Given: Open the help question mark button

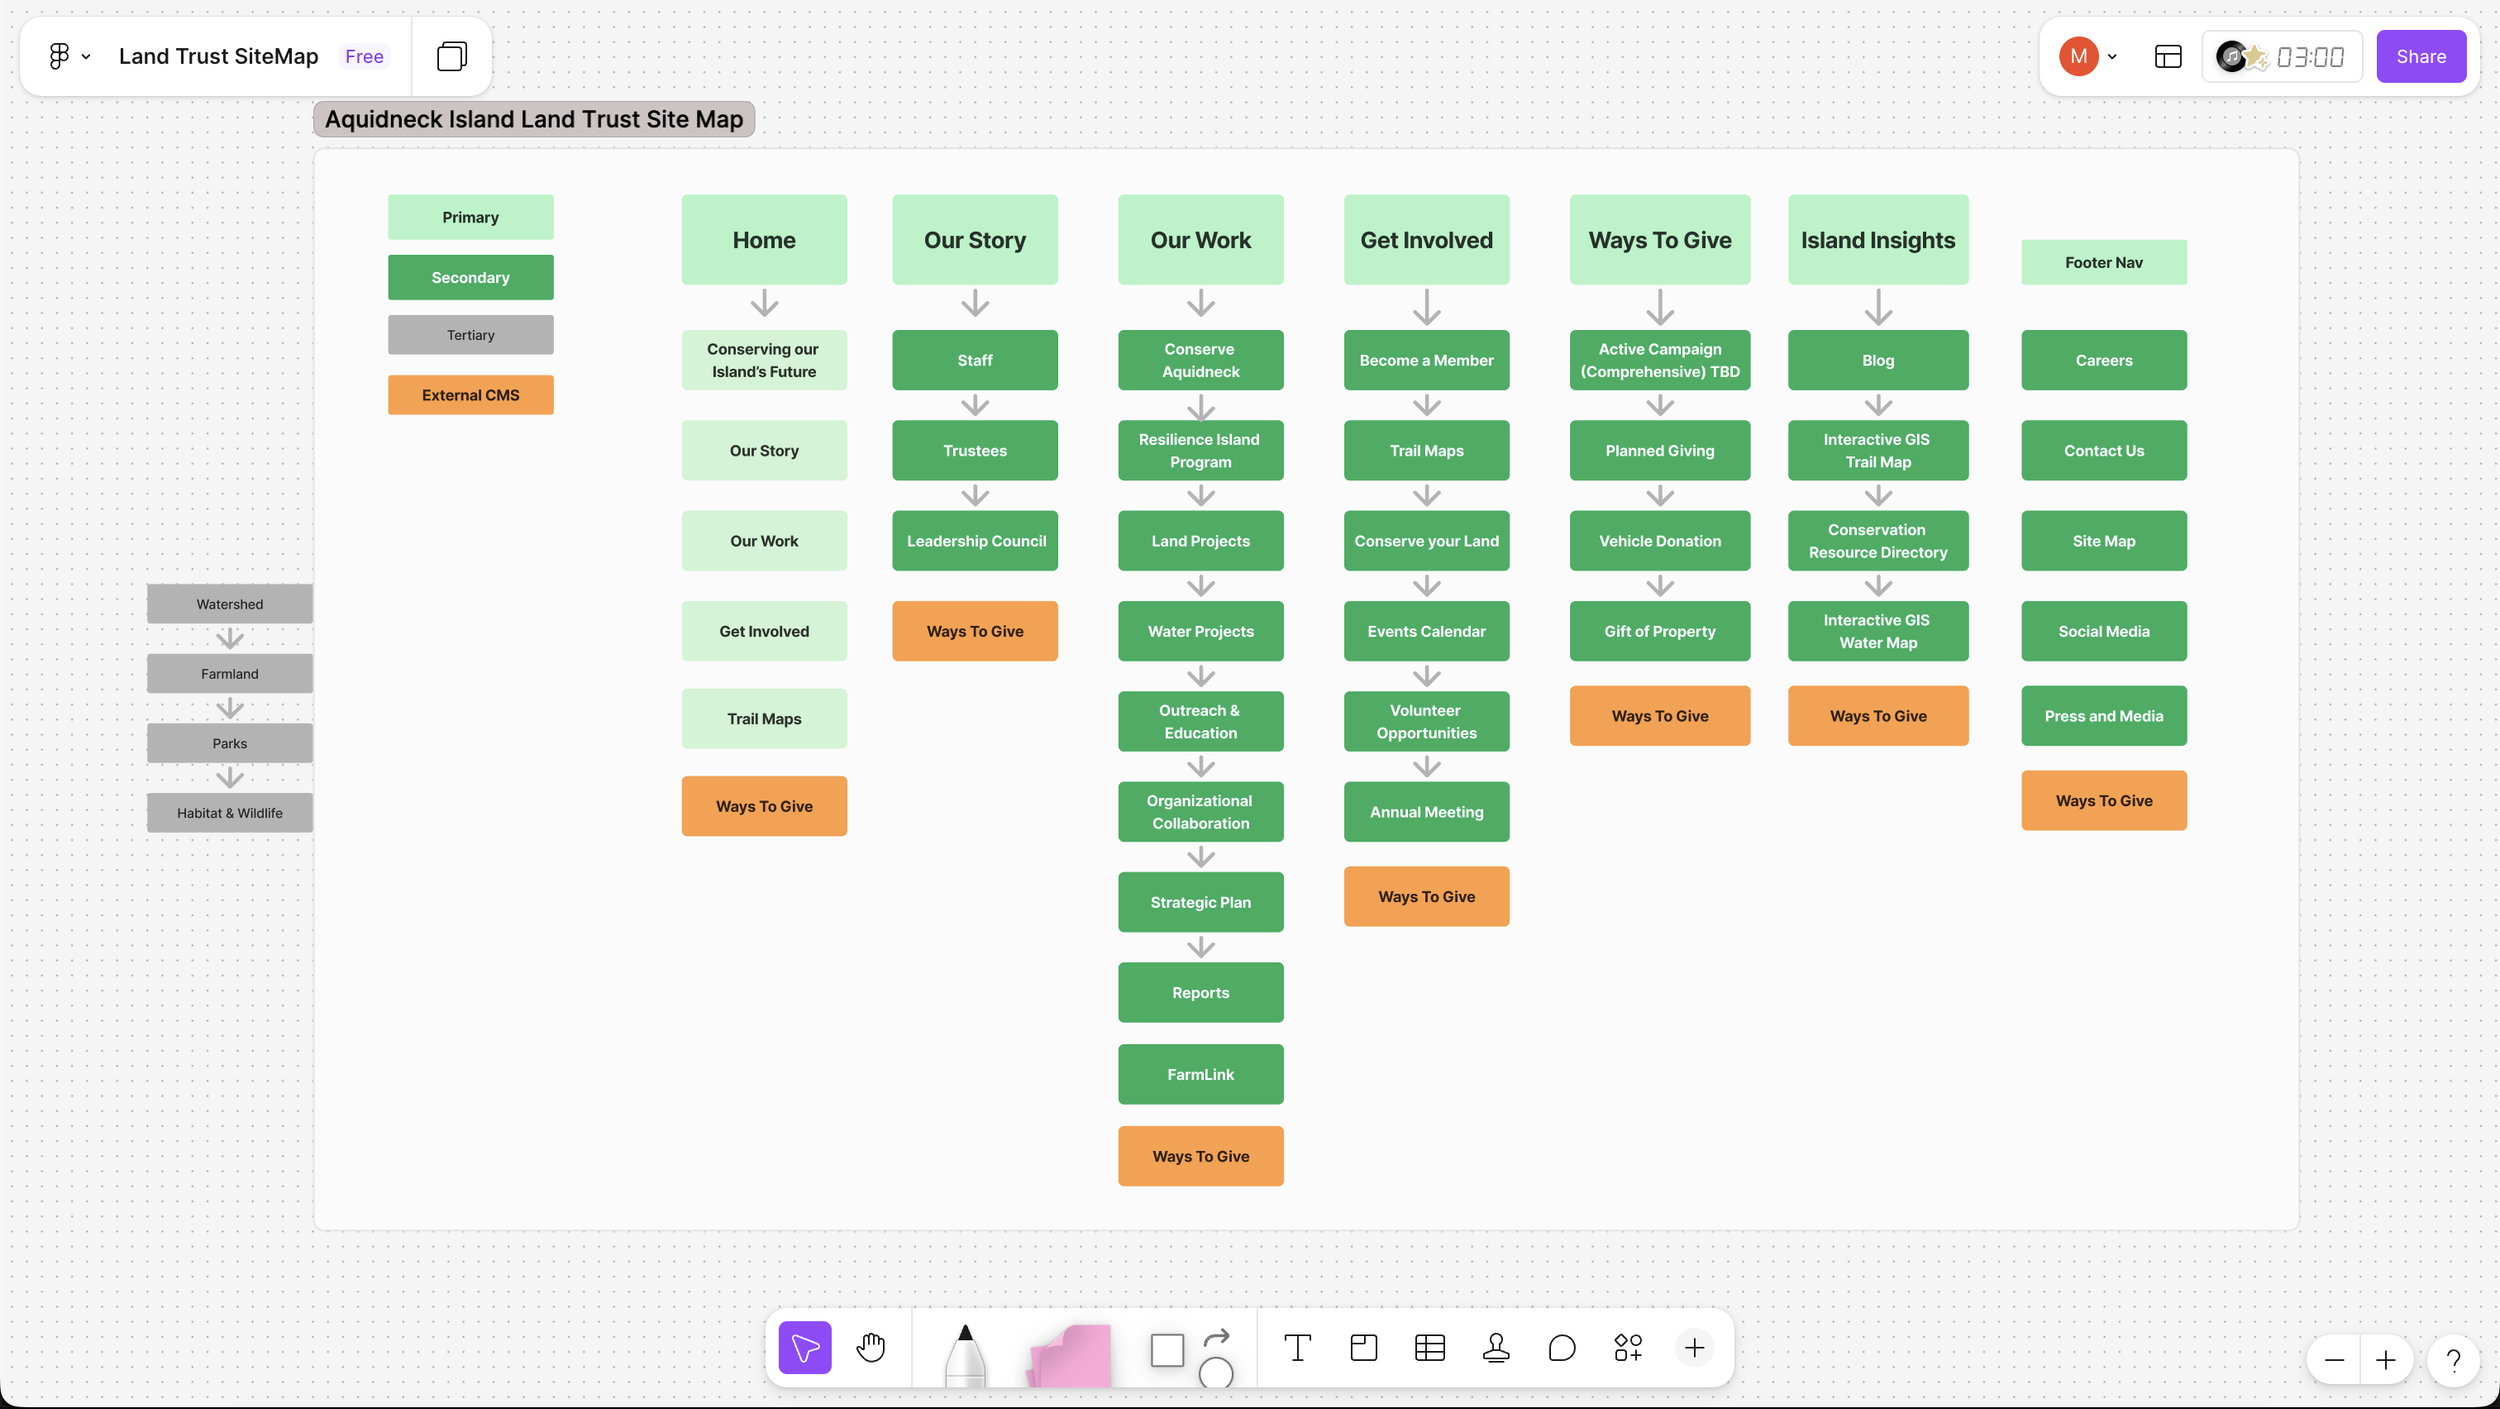Looking at the screenshot, I should [2453, 1360].
